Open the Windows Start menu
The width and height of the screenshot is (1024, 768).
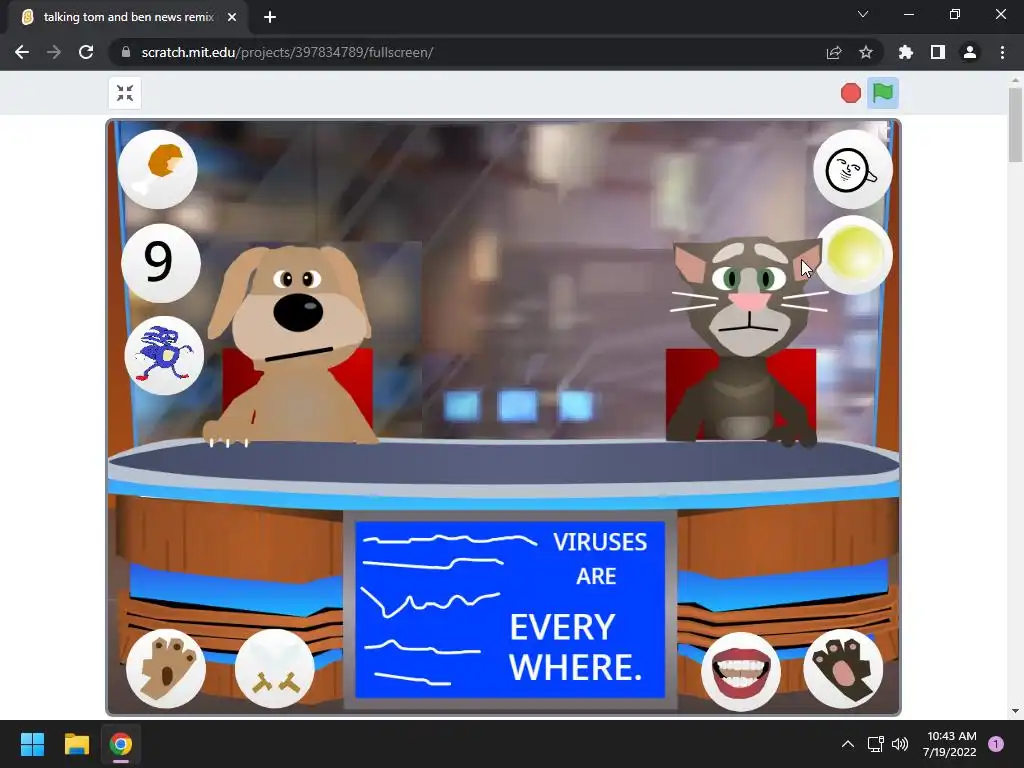tap(32, 744)
